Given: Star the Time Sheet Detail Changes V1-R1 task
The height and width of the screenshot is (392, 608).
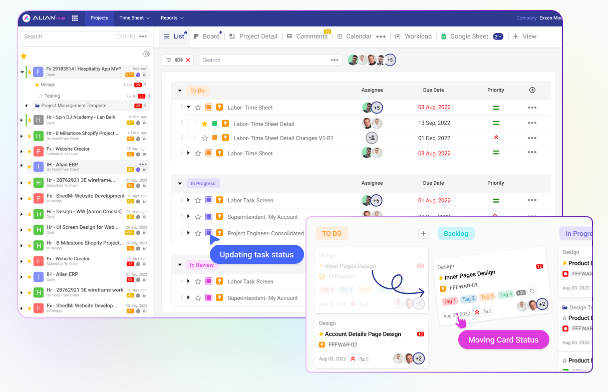Looking at the screenshot, I should tap(204, 138).
